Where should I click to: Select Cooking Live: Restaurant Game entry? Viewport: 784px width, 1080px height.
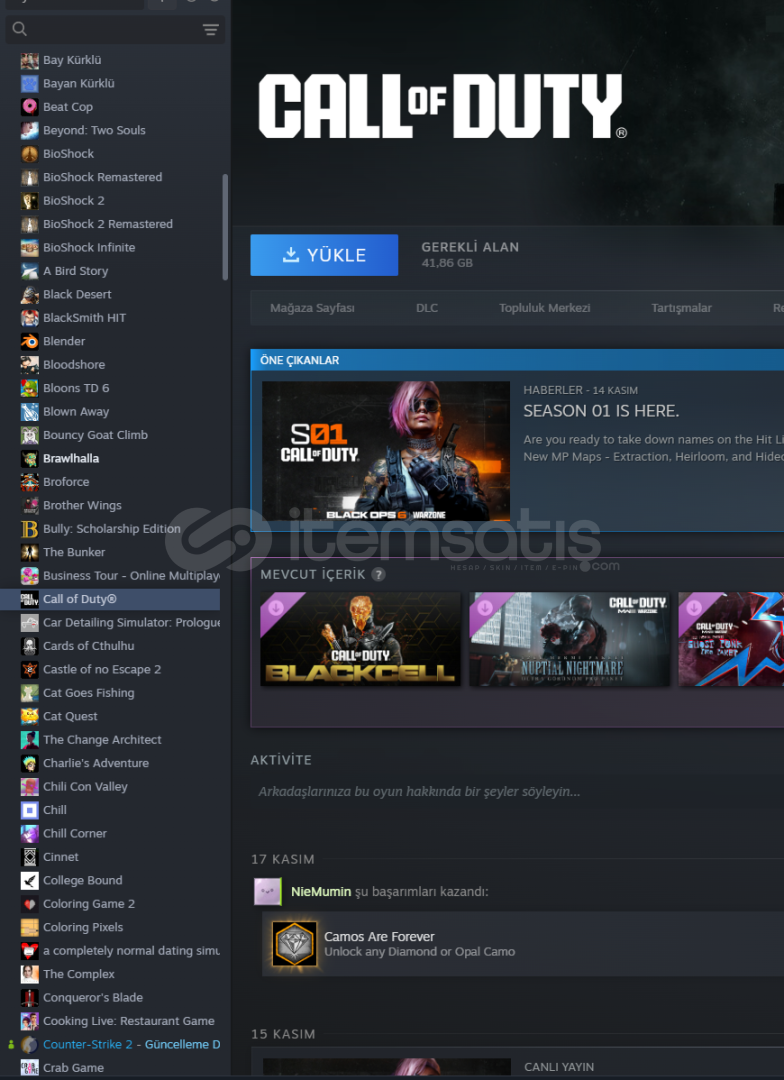(x=129, y=1021)
